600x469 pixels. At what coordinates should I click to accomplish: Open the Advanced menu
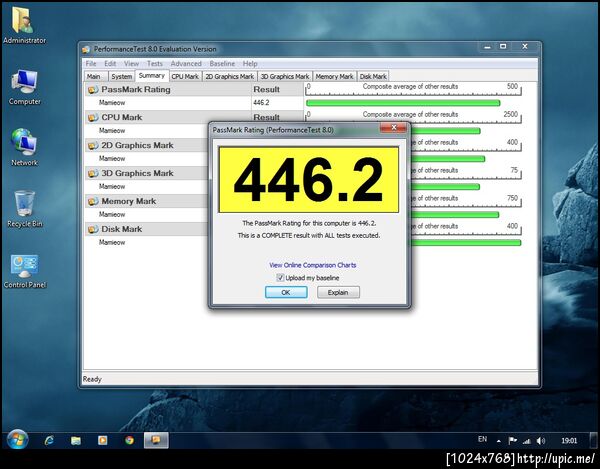186,64
